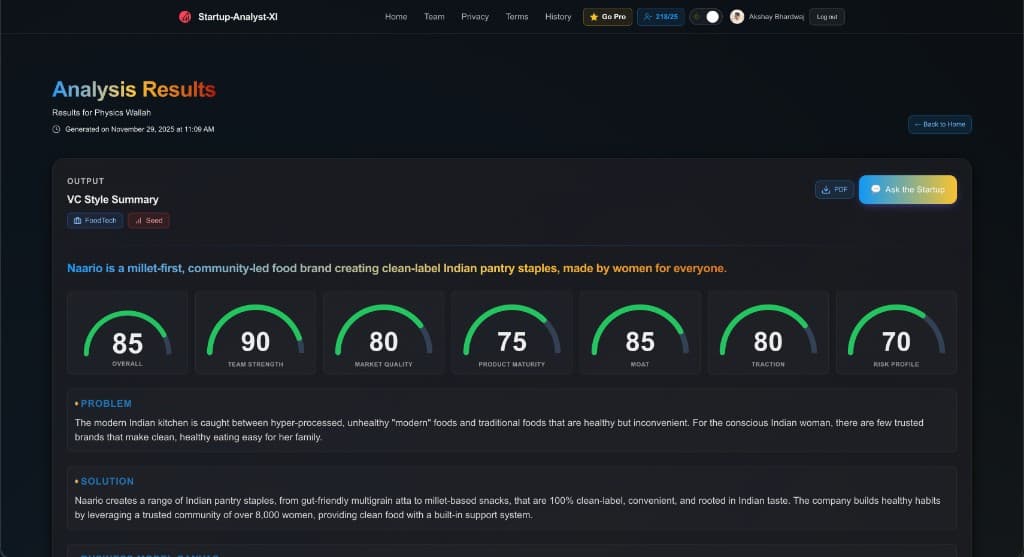1024x557 pixels.
Task: Open the Terms nav link
Action: (x=517, y=17)
